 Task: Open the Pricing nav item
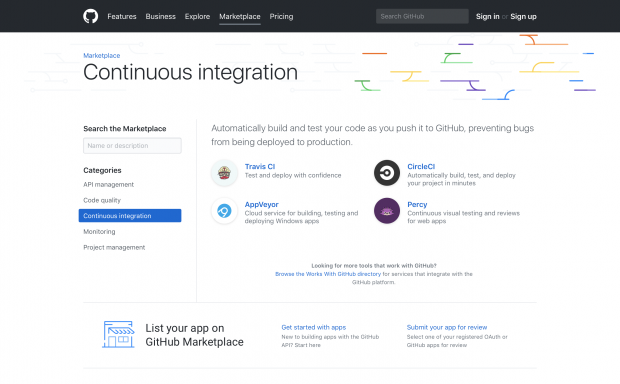281,16
